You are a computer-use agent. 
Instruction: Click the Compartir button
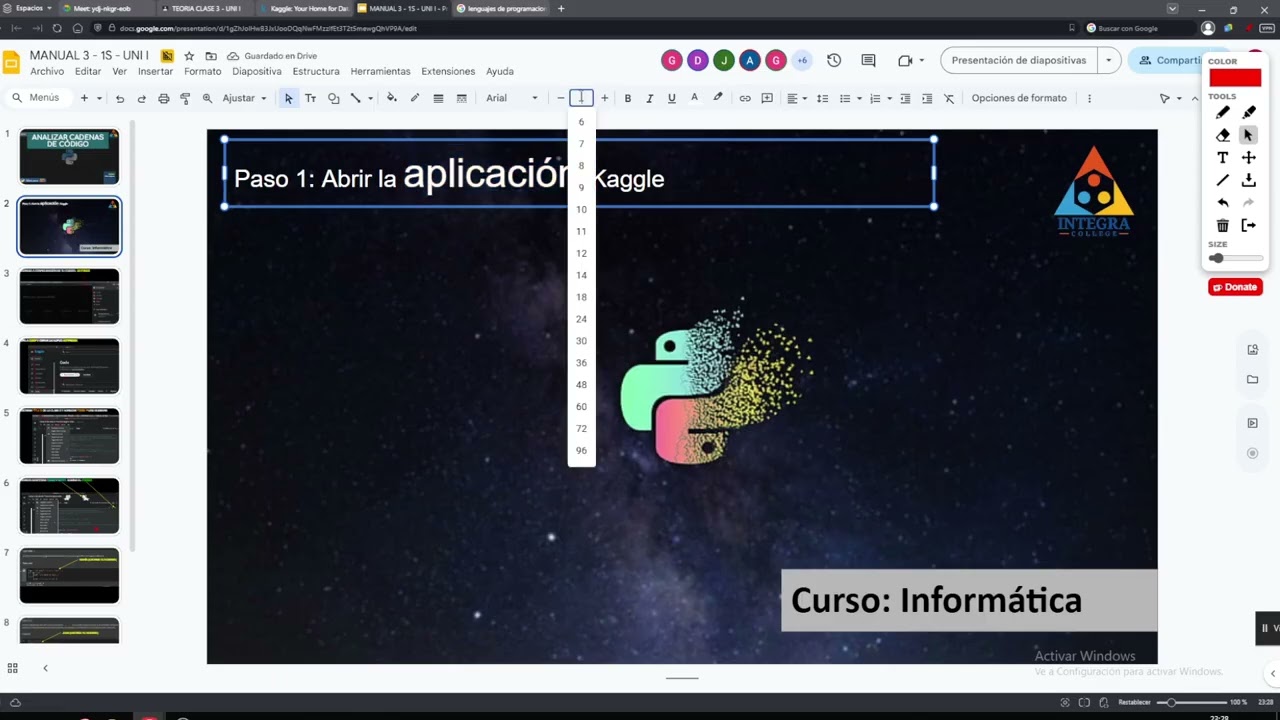pyautogui.click(x=1168, y=60)
